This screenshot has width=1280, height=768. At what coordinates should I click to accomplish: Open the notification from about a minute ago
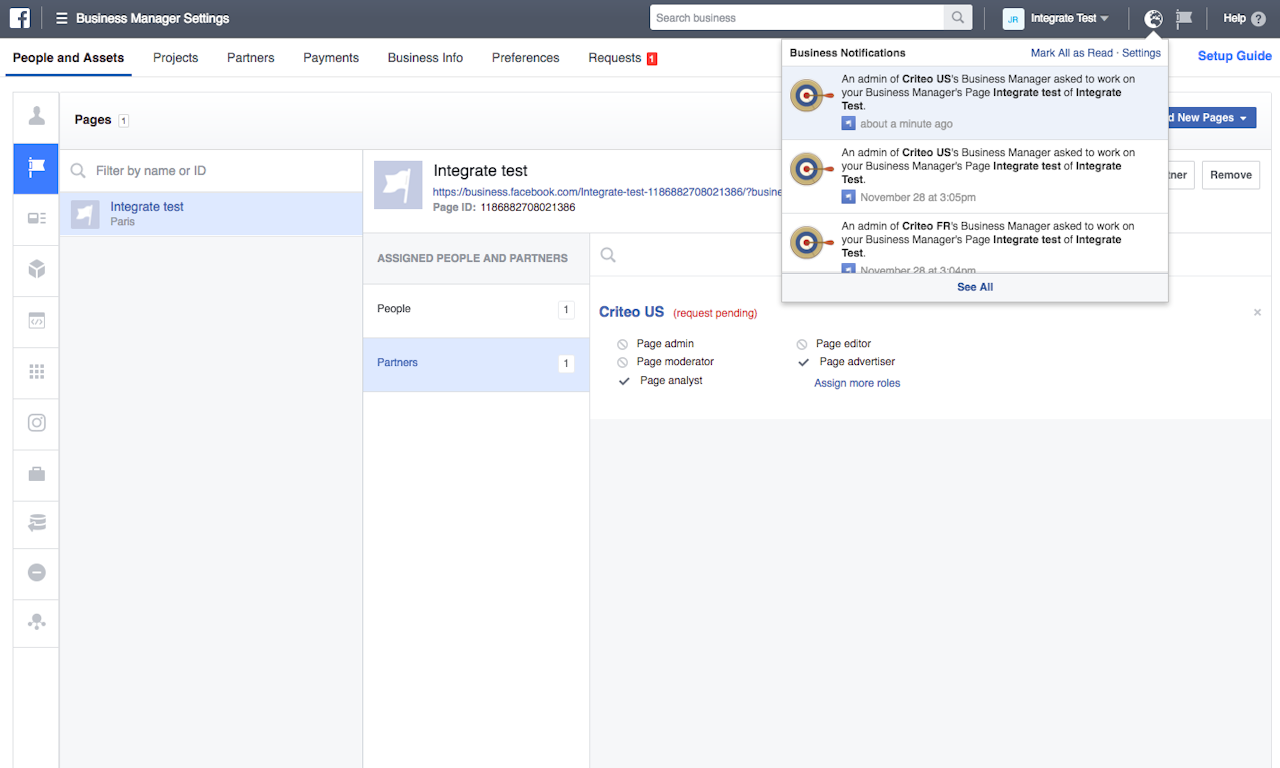click(975, 103)
